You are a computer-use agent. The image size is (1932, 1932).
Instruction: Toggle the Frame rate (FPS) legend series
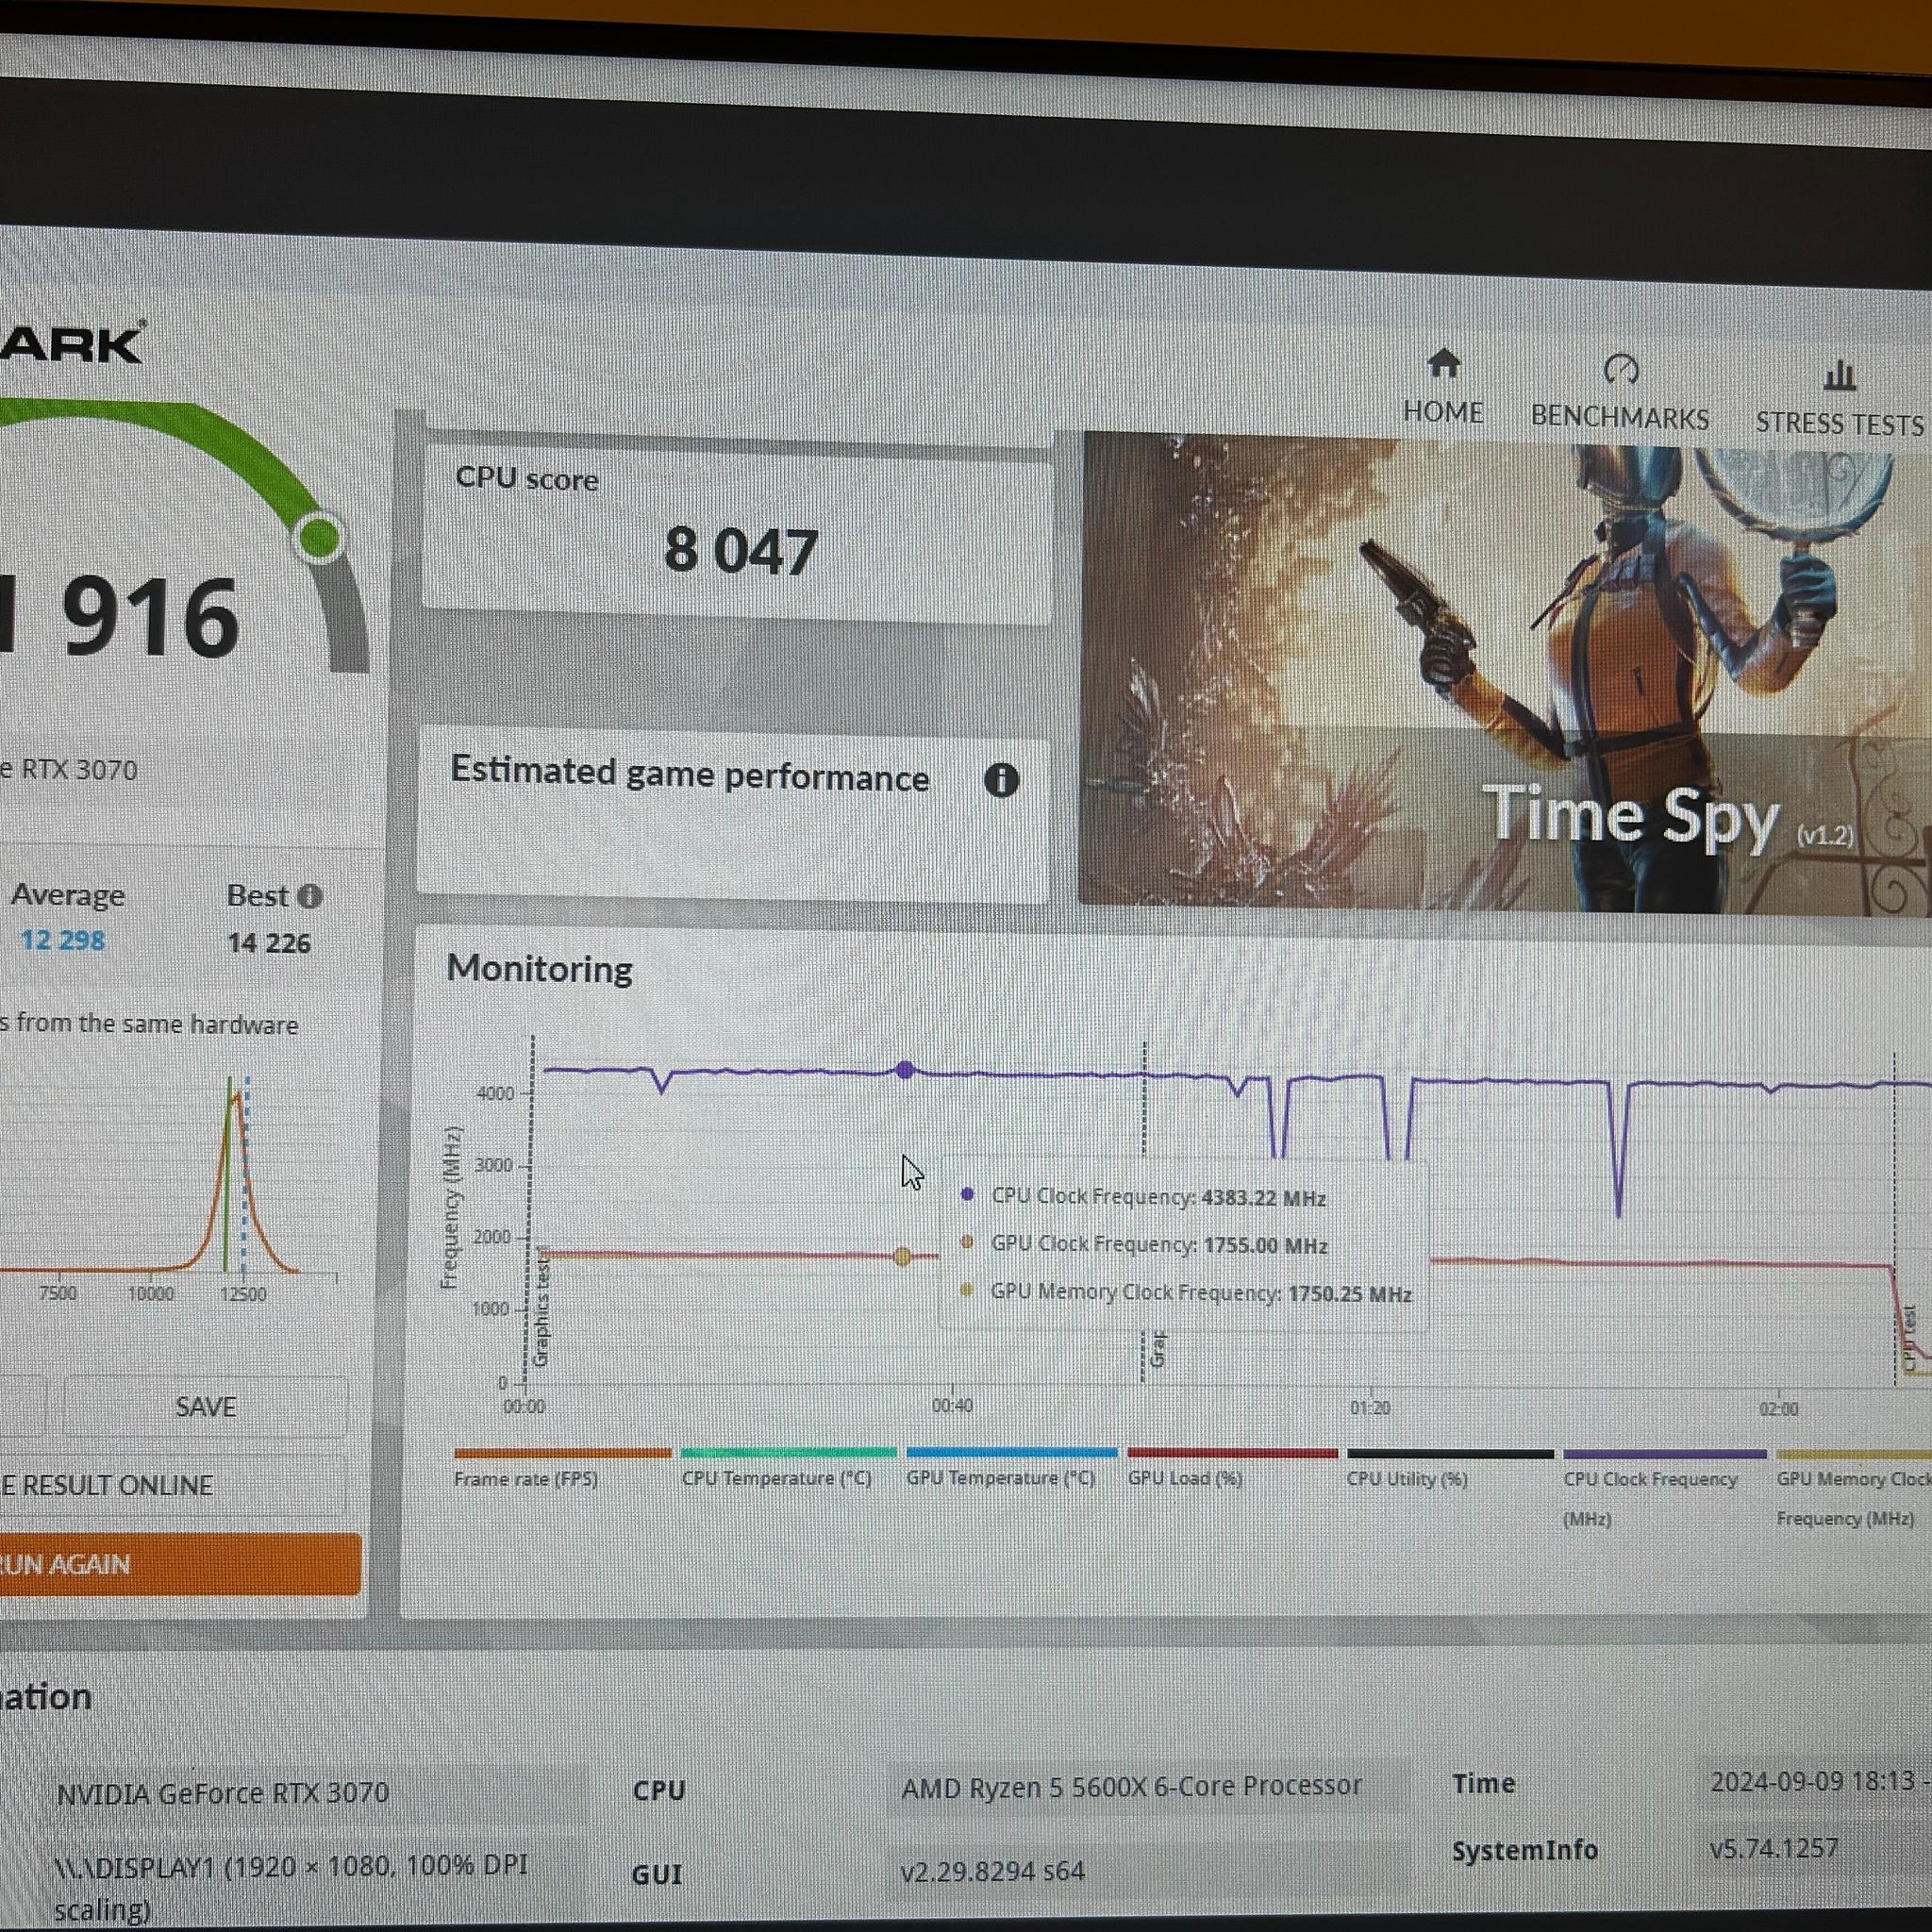(561, 1467)
